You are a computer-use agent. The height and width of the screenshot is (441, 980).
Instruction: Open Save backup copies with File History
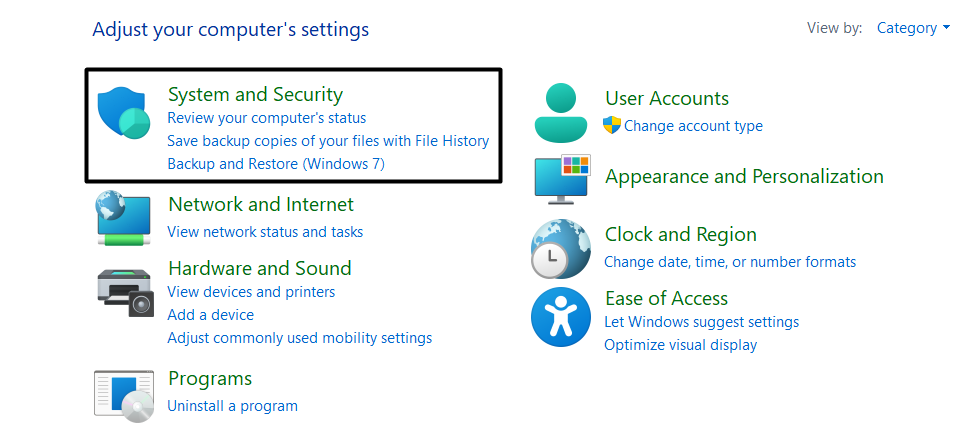click(328, 141)
